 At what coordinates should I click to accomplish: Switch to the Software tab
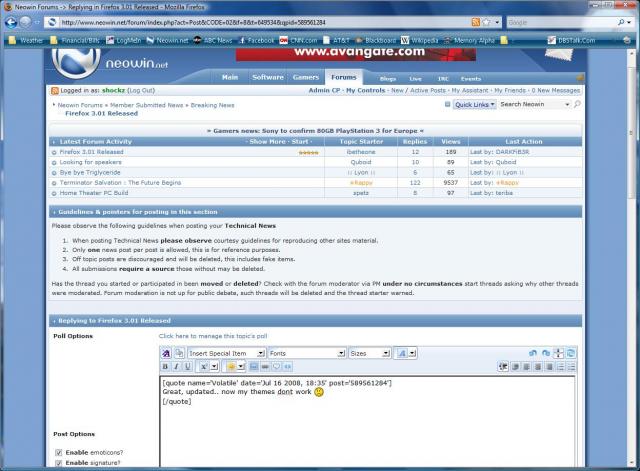pyautogui.click(x=268, y=77)
